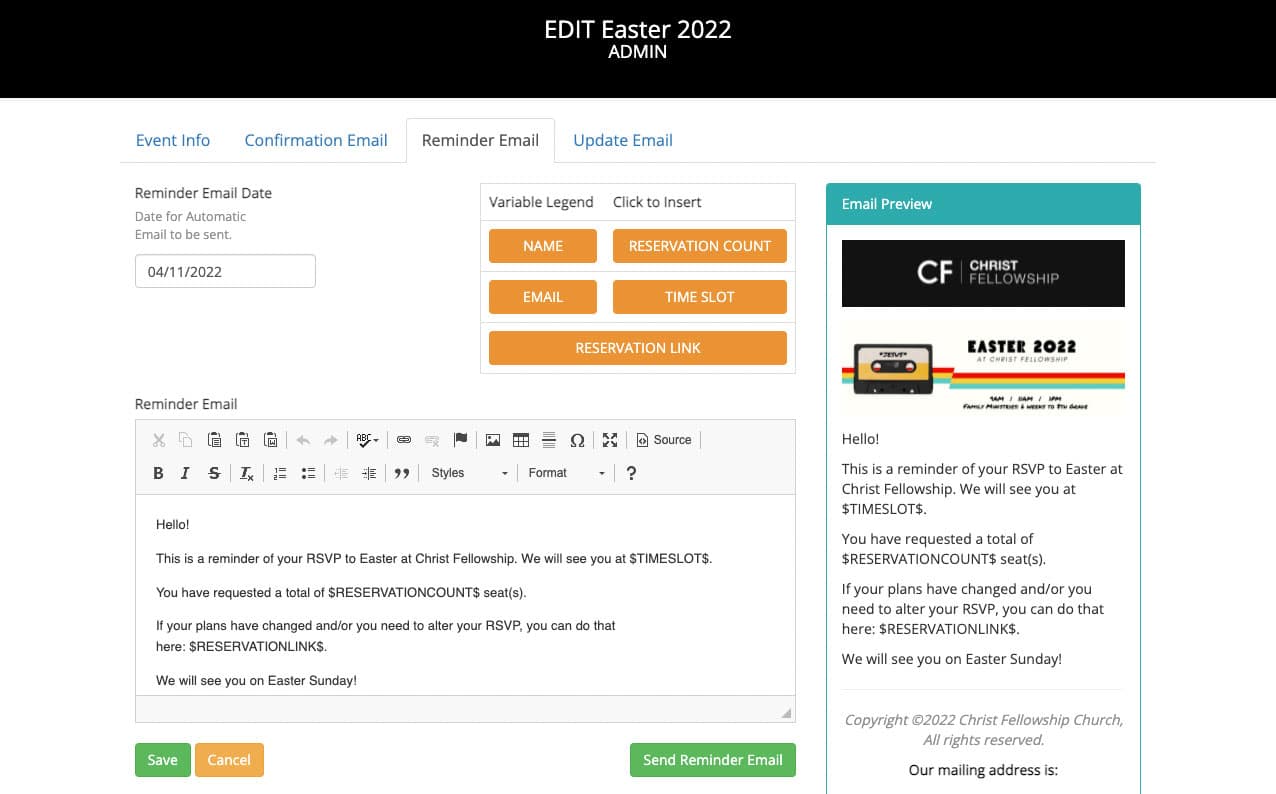Switch to the Confirmation Email tab
The image size is (1276, 794).
pos(316,140)
